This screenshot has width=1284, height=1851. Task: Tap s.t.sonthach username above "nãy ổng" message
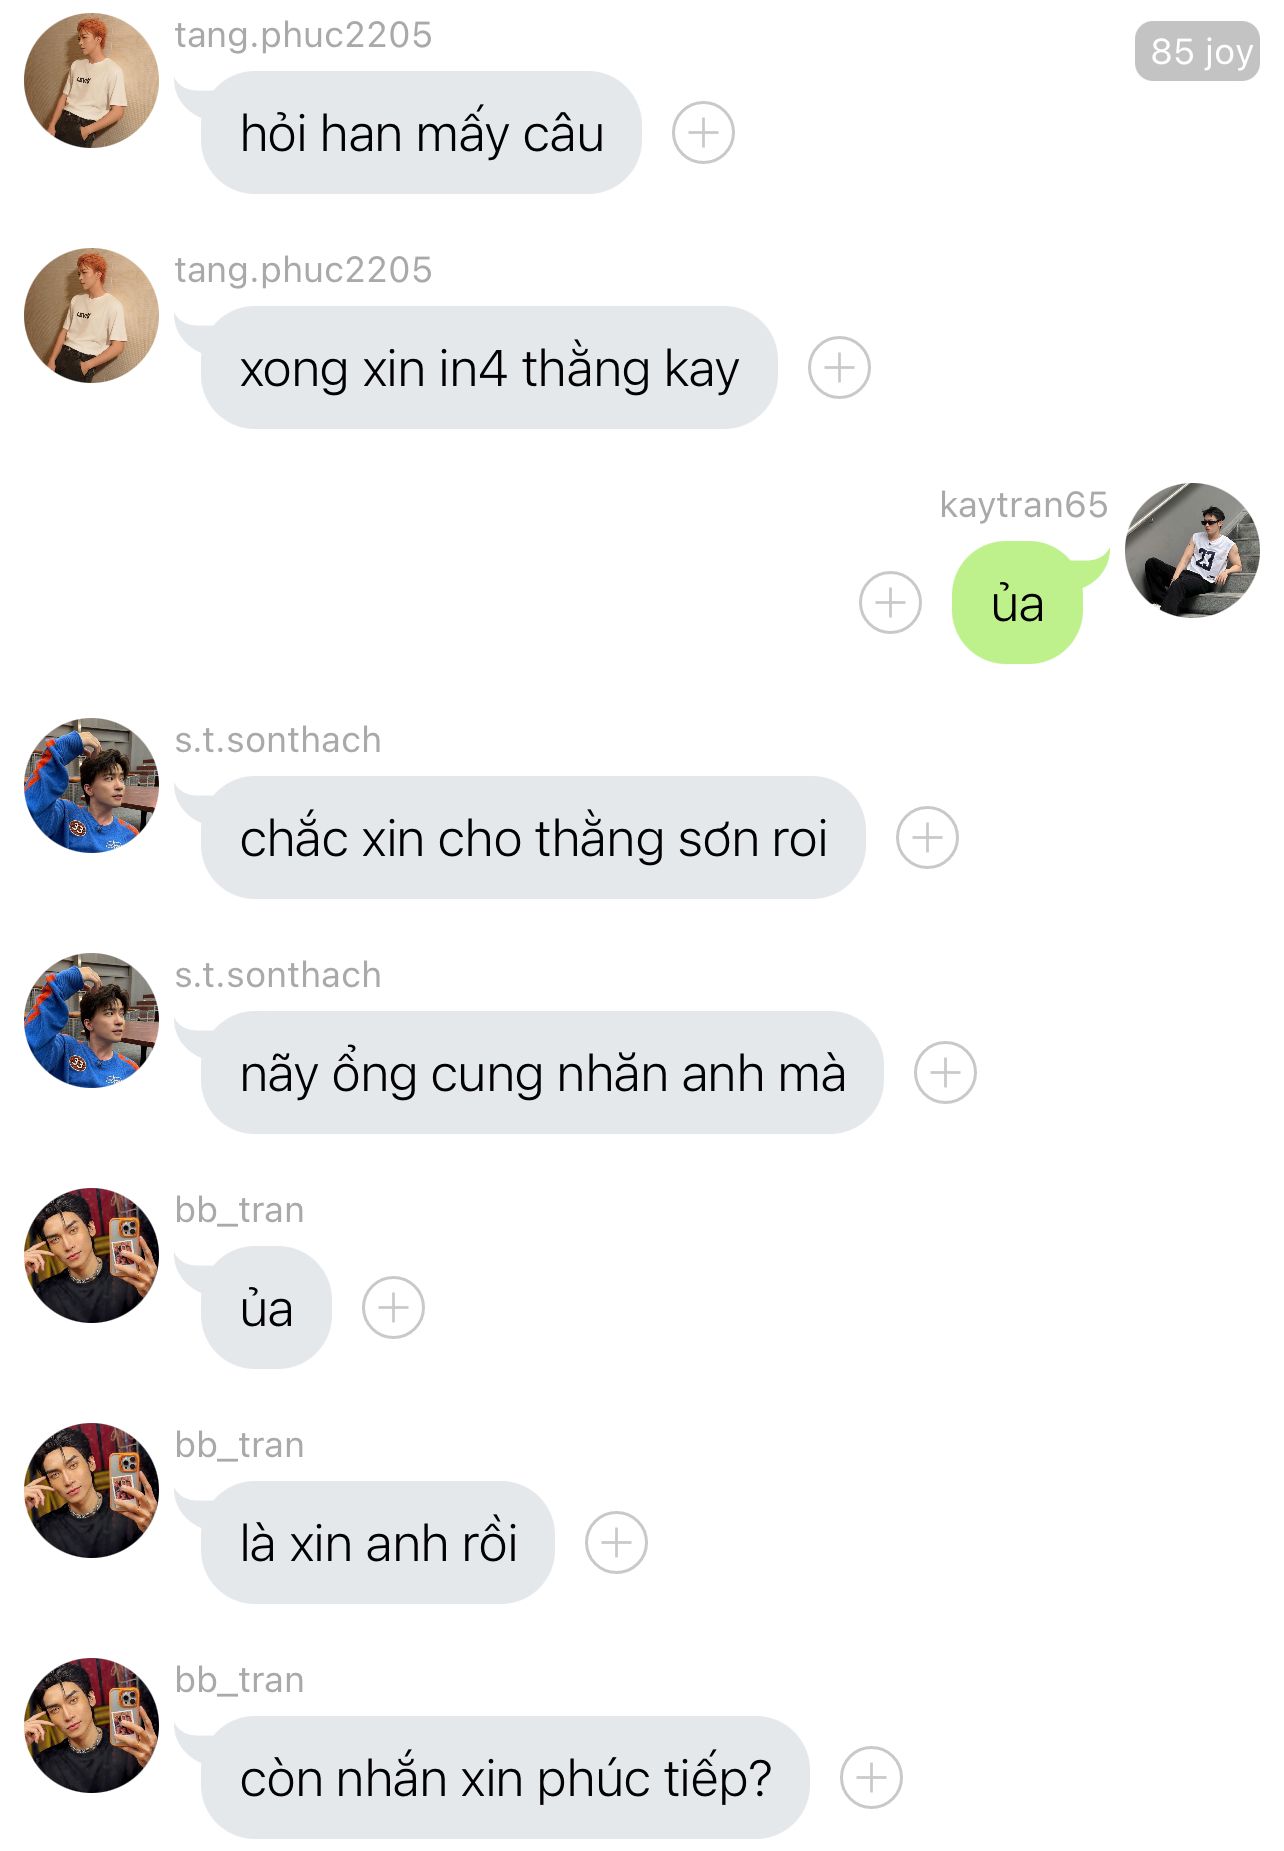[x=278, y=975]
